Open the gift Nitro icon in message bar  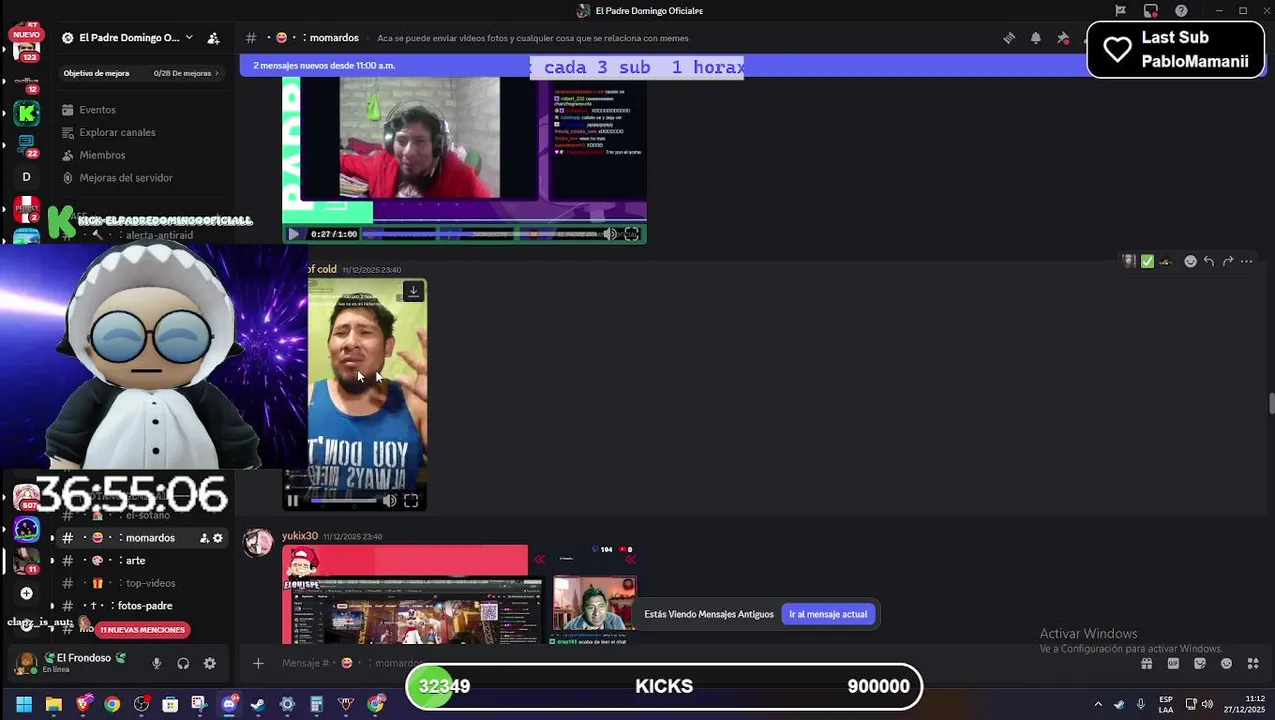(1146, 663)
